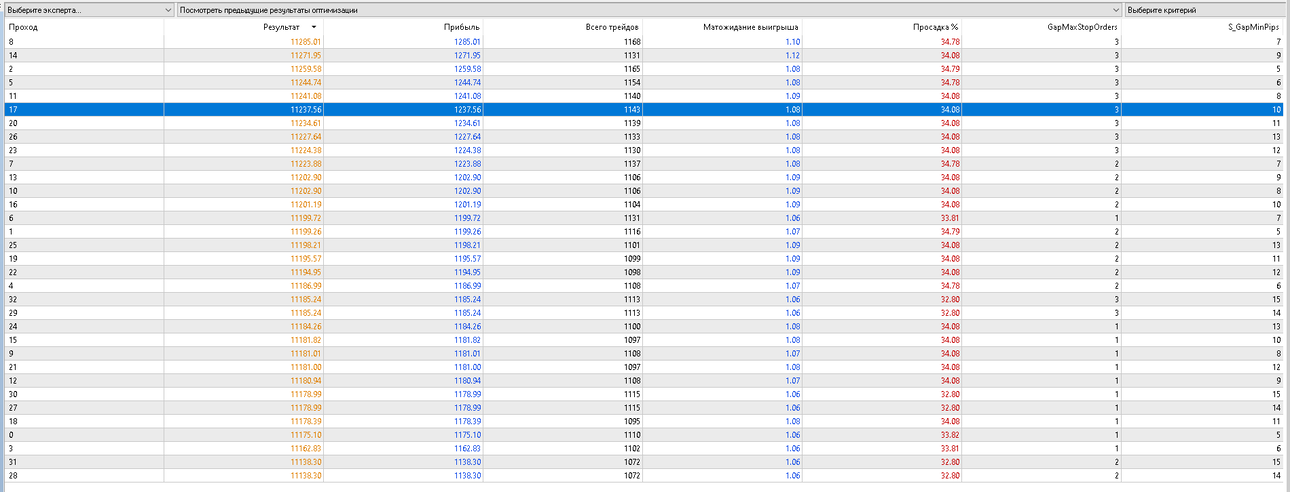Open the 'Посмотреть предыдущие результаты оптимизации' dropdown
The width and height of the screenshot is (1290, 492).
[x=649, y=9]
